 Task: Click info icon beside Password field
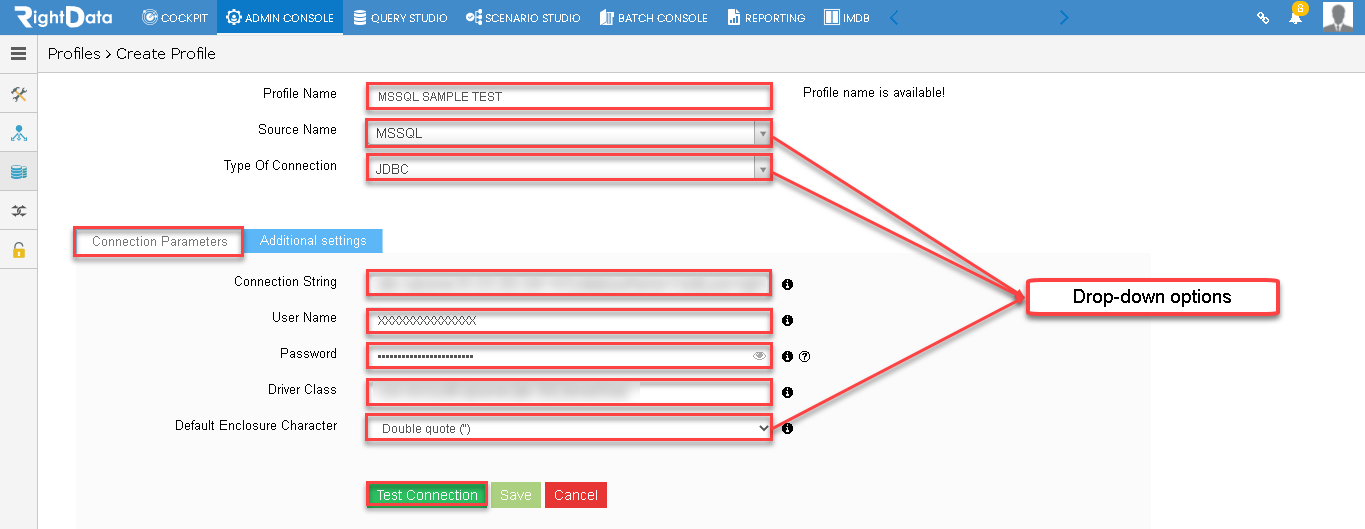pyautogui.click(x=787, y=356)
